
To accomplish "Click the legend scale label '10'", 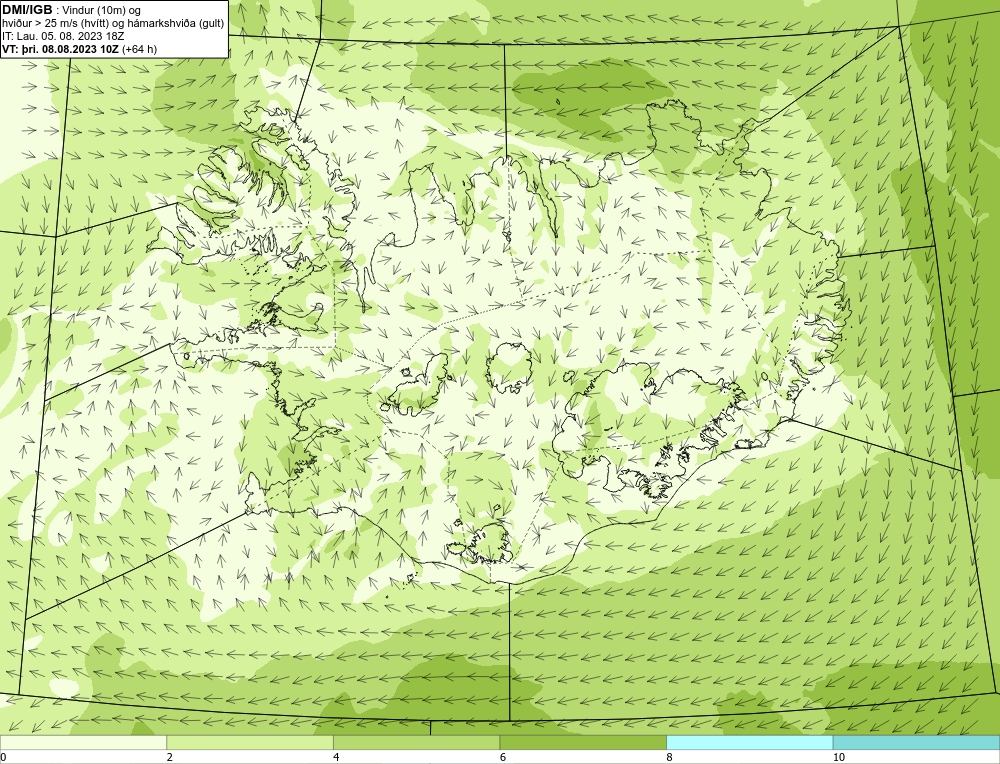I will pos(839,758).
